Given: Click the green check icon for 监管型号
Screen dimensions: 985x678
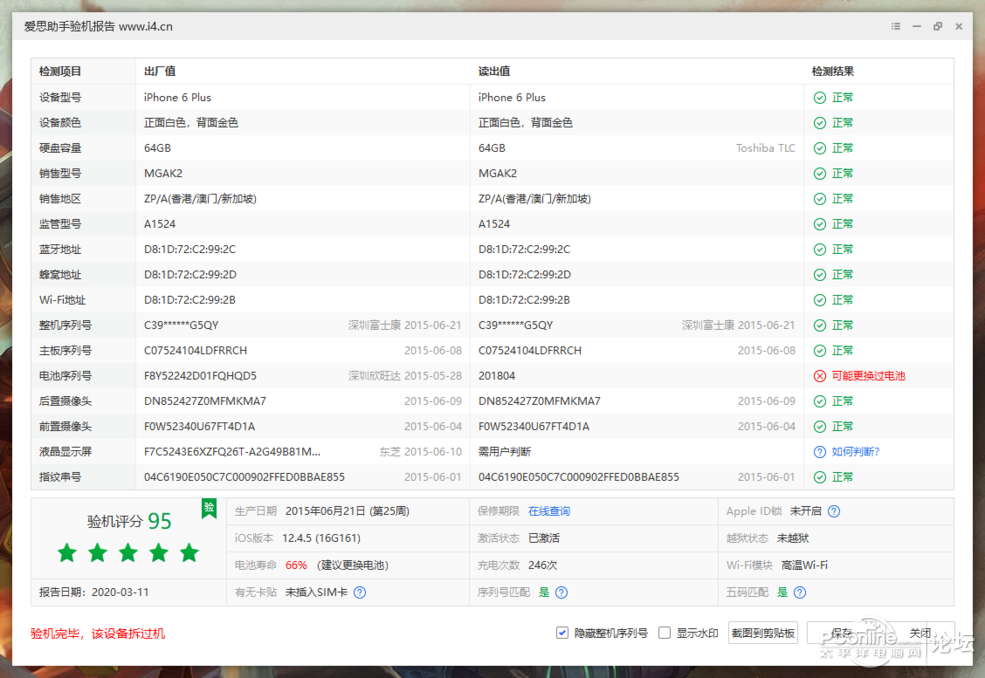Looking at the screenshot, I should (x=820, y=224).
